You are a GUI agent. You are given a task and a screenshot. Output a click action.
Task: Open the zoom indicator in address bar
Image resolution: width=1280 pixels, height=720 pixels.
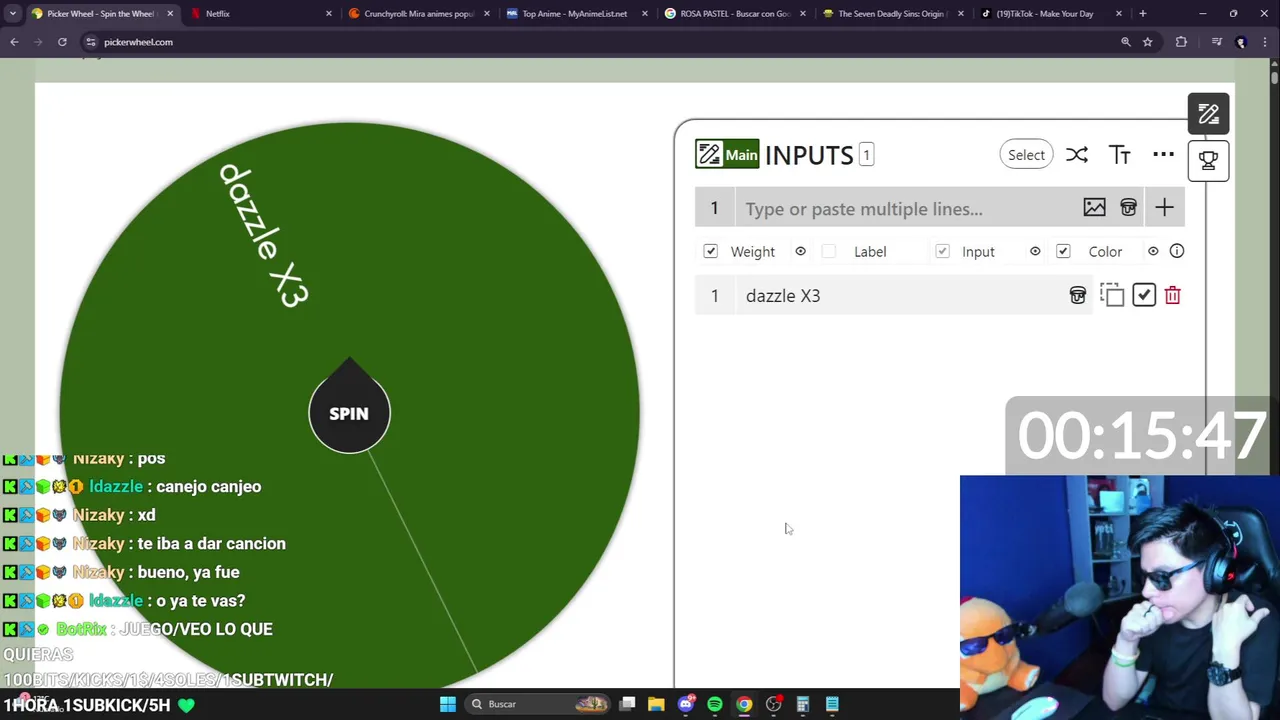point(1125,42)
